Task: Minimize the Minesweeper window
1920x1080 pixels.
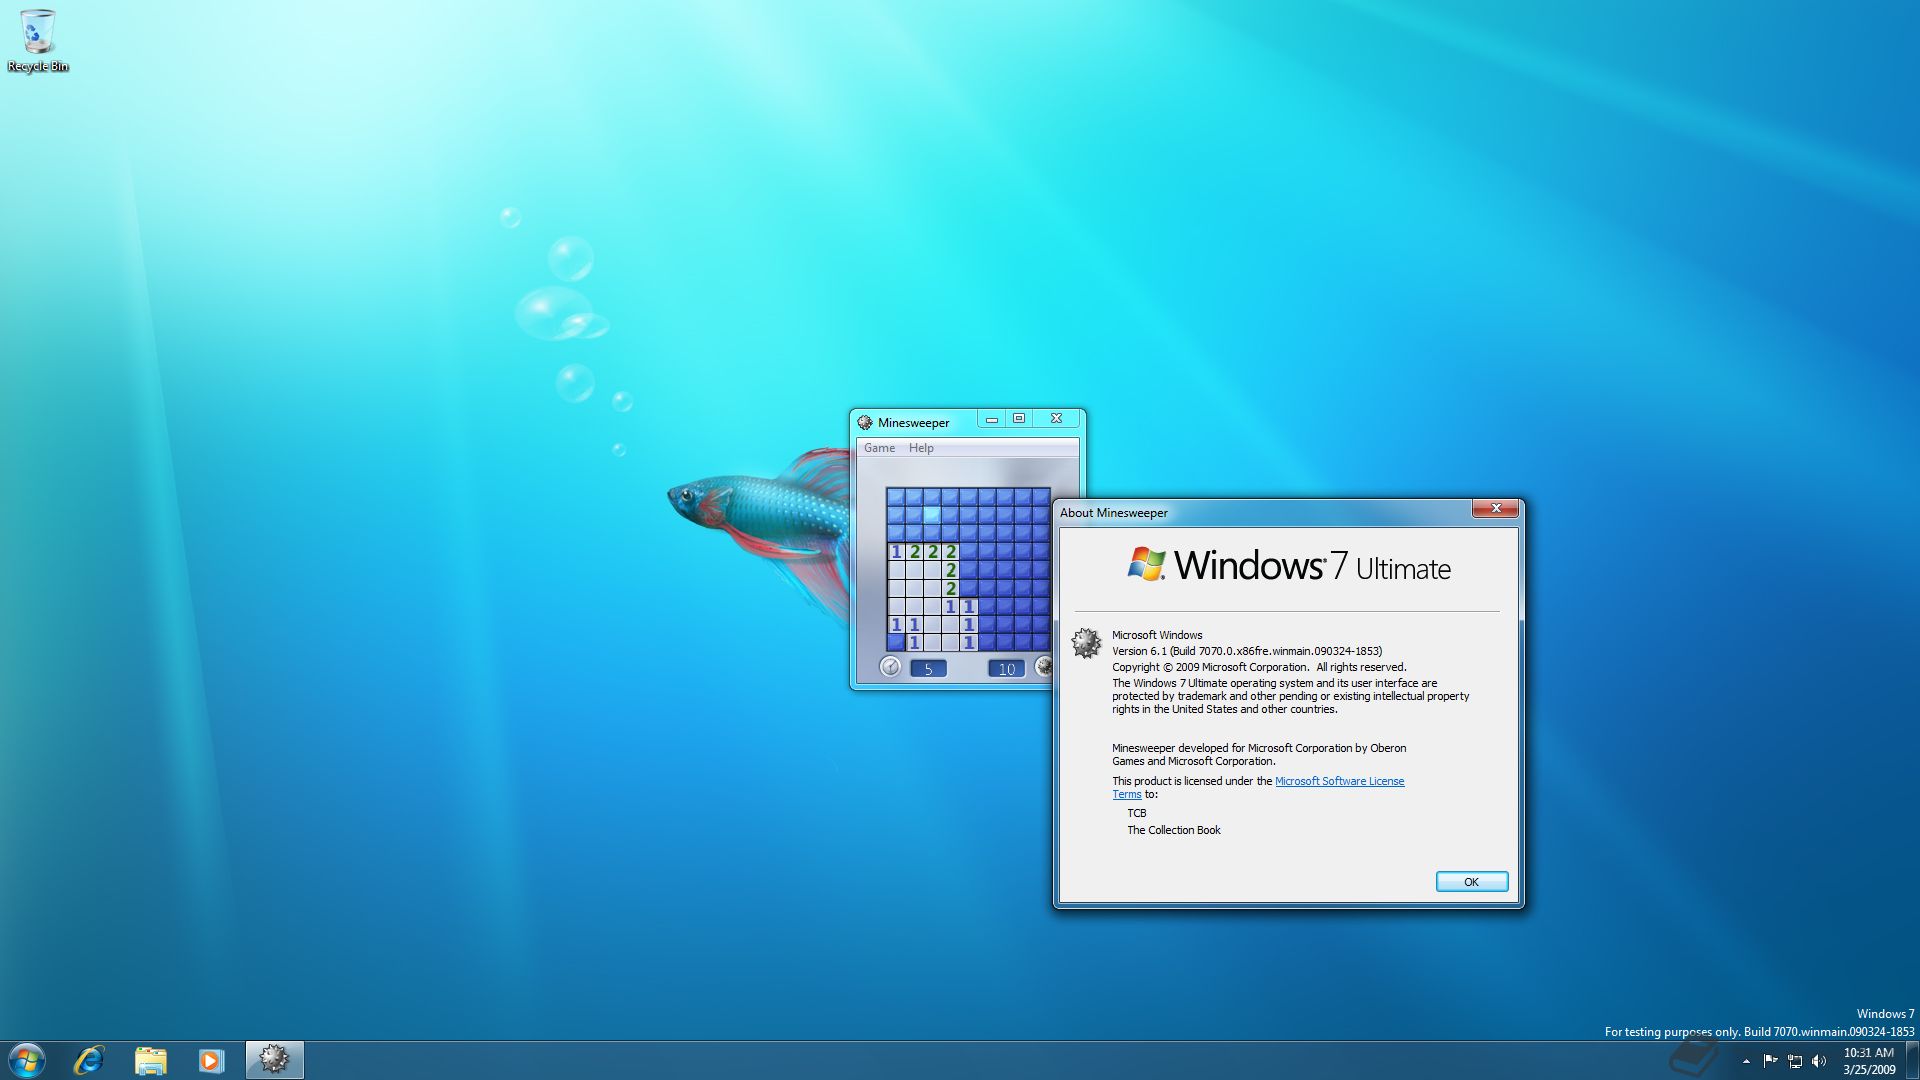Action: pyautogui.click(x=992, y=419)
